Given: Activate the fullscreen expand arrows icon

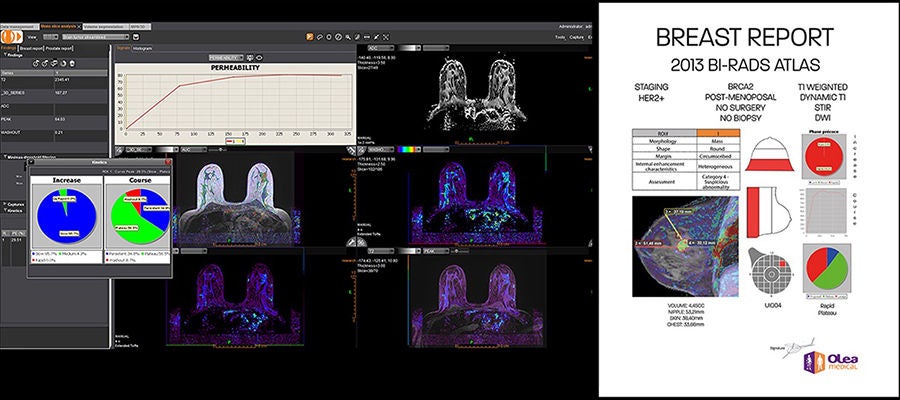Looking at the screenshot, I should point(386,37).
